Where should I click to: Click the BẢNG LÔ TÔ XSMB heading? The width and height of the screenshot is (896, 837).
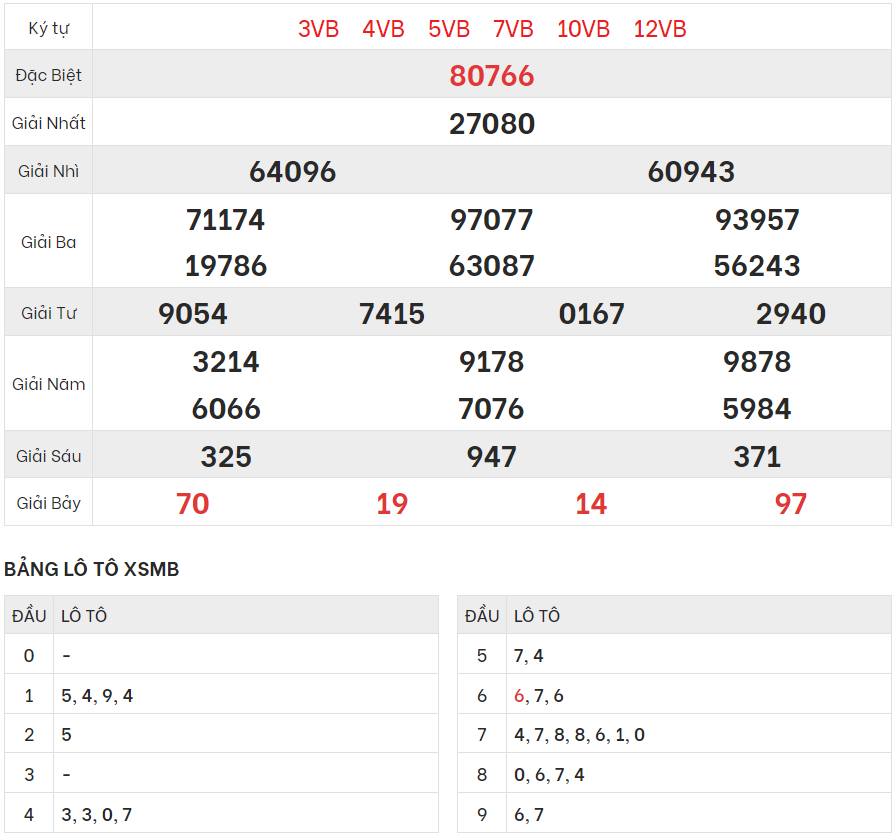click(x=92, y=570)
